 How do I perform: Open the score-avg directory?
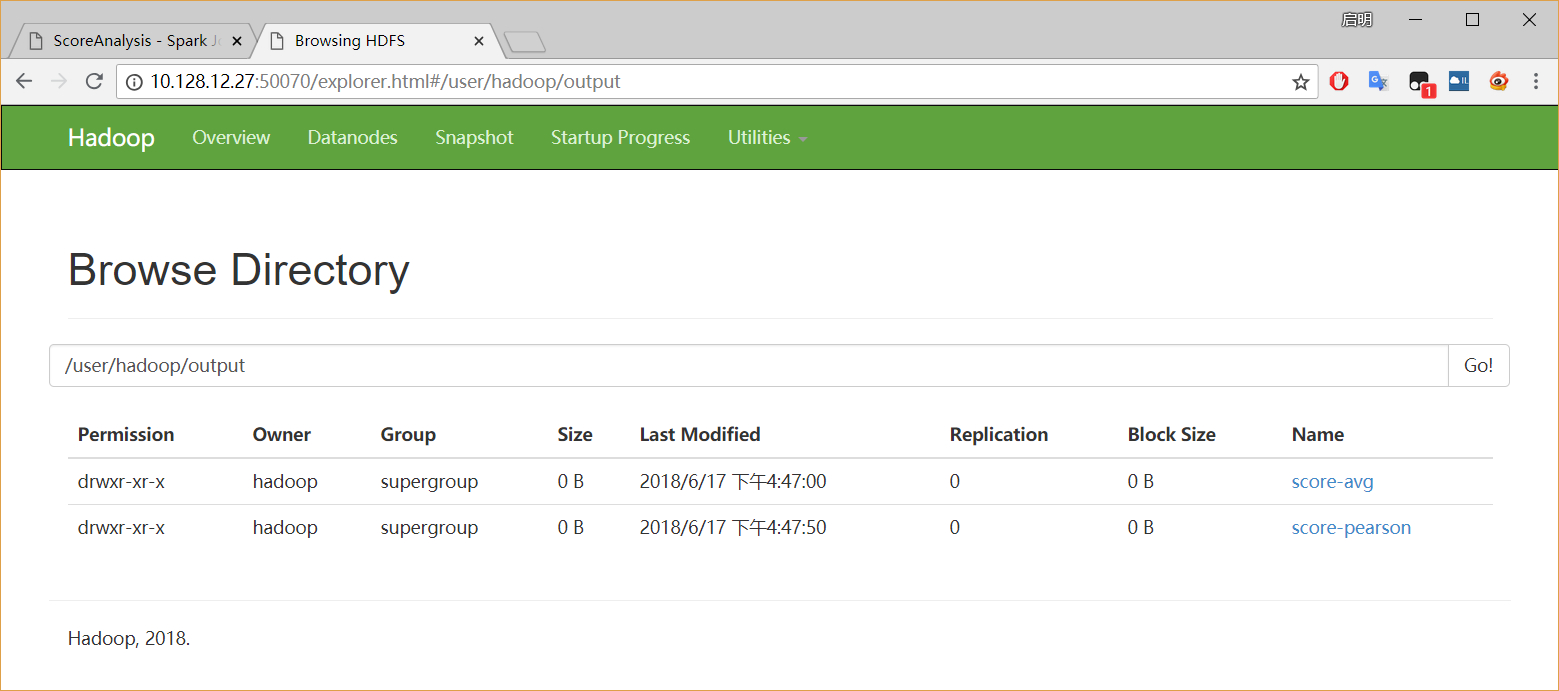tap(1332, 481)
